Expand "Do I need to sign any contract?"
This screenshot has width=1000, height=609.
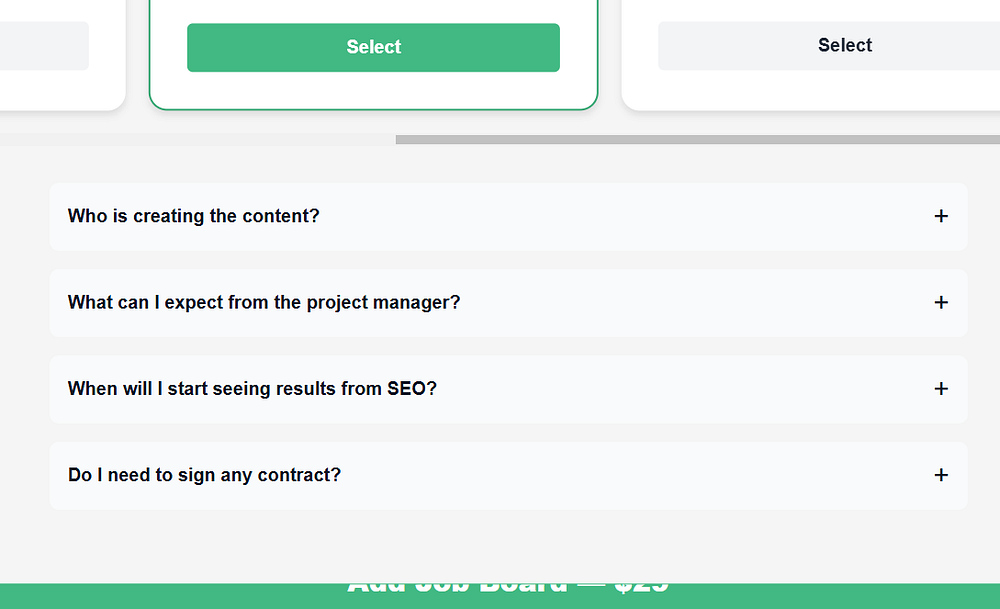click(x=204, y=475)
